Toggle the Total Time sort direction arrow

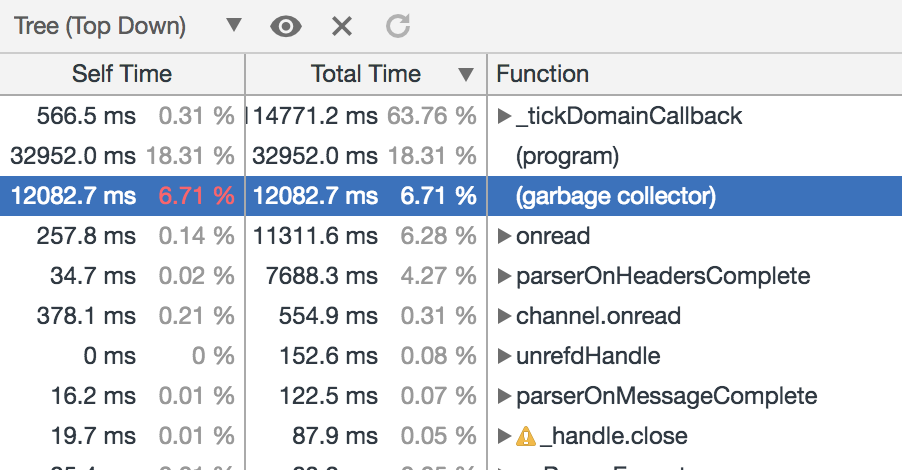(465, 74)
